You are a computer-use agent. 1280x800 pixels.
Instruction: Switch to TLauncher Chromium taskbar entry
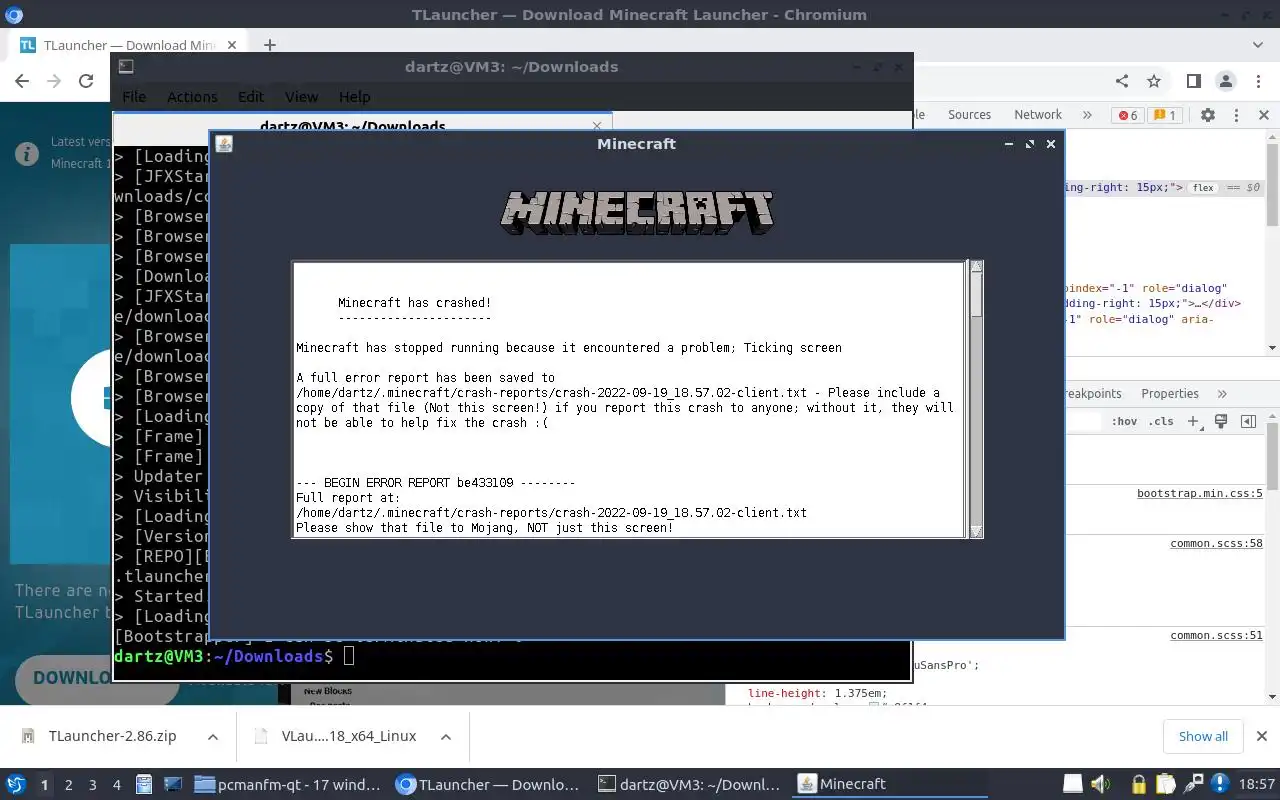[x=489, y=784]
